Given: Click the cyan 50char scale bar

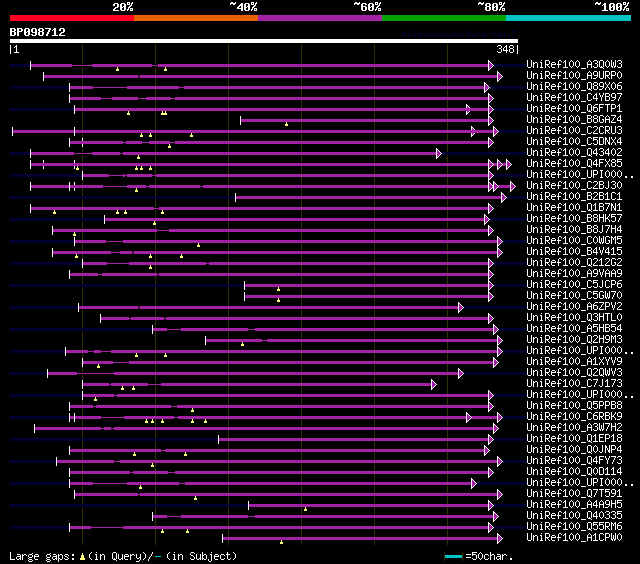Looking at the screenshot, I should 453,556.
